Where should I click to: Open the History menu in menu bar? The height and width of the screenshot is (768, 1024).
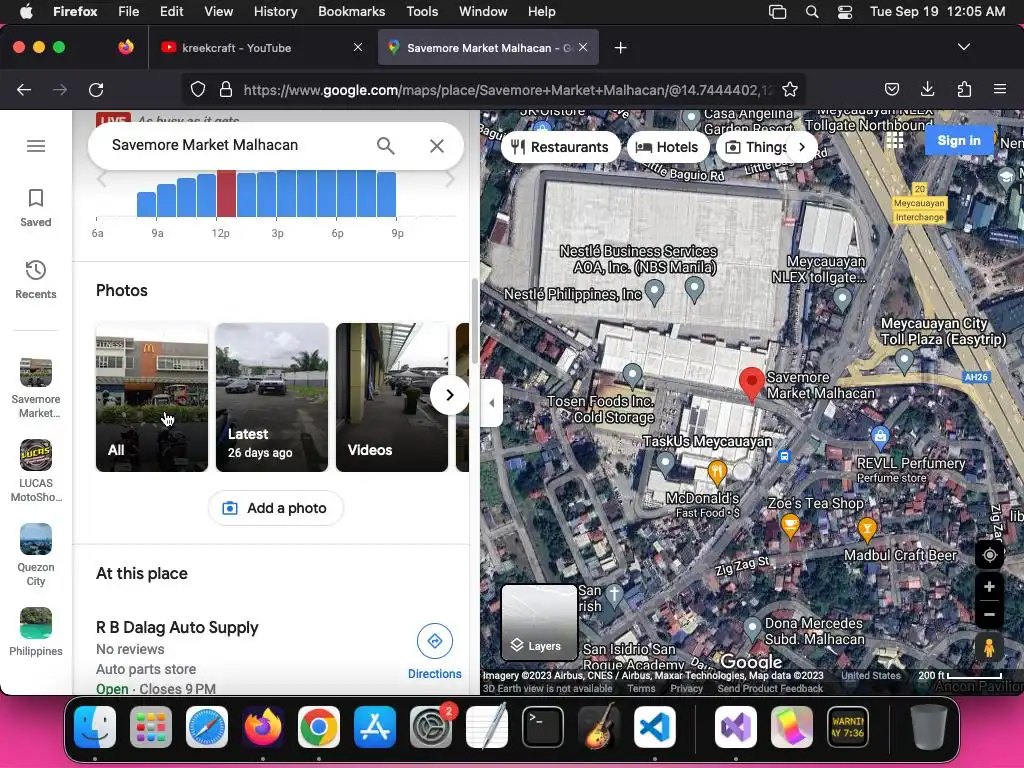[275, 12]
